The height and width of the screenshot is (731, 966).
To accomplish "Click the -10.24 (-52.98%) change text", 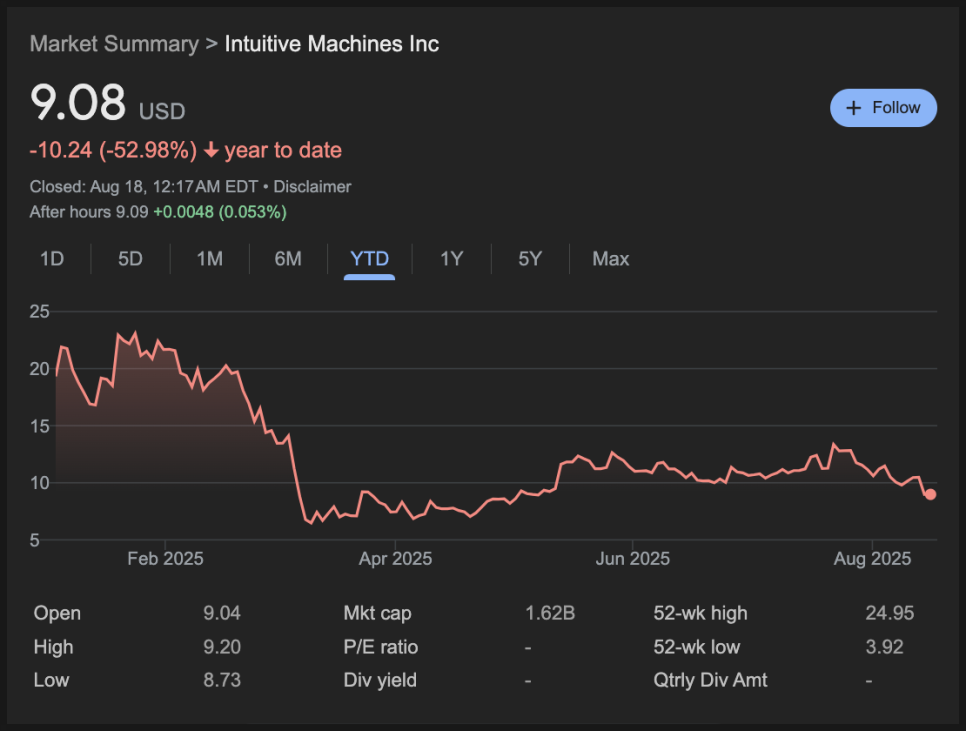I will coord(113,150).
